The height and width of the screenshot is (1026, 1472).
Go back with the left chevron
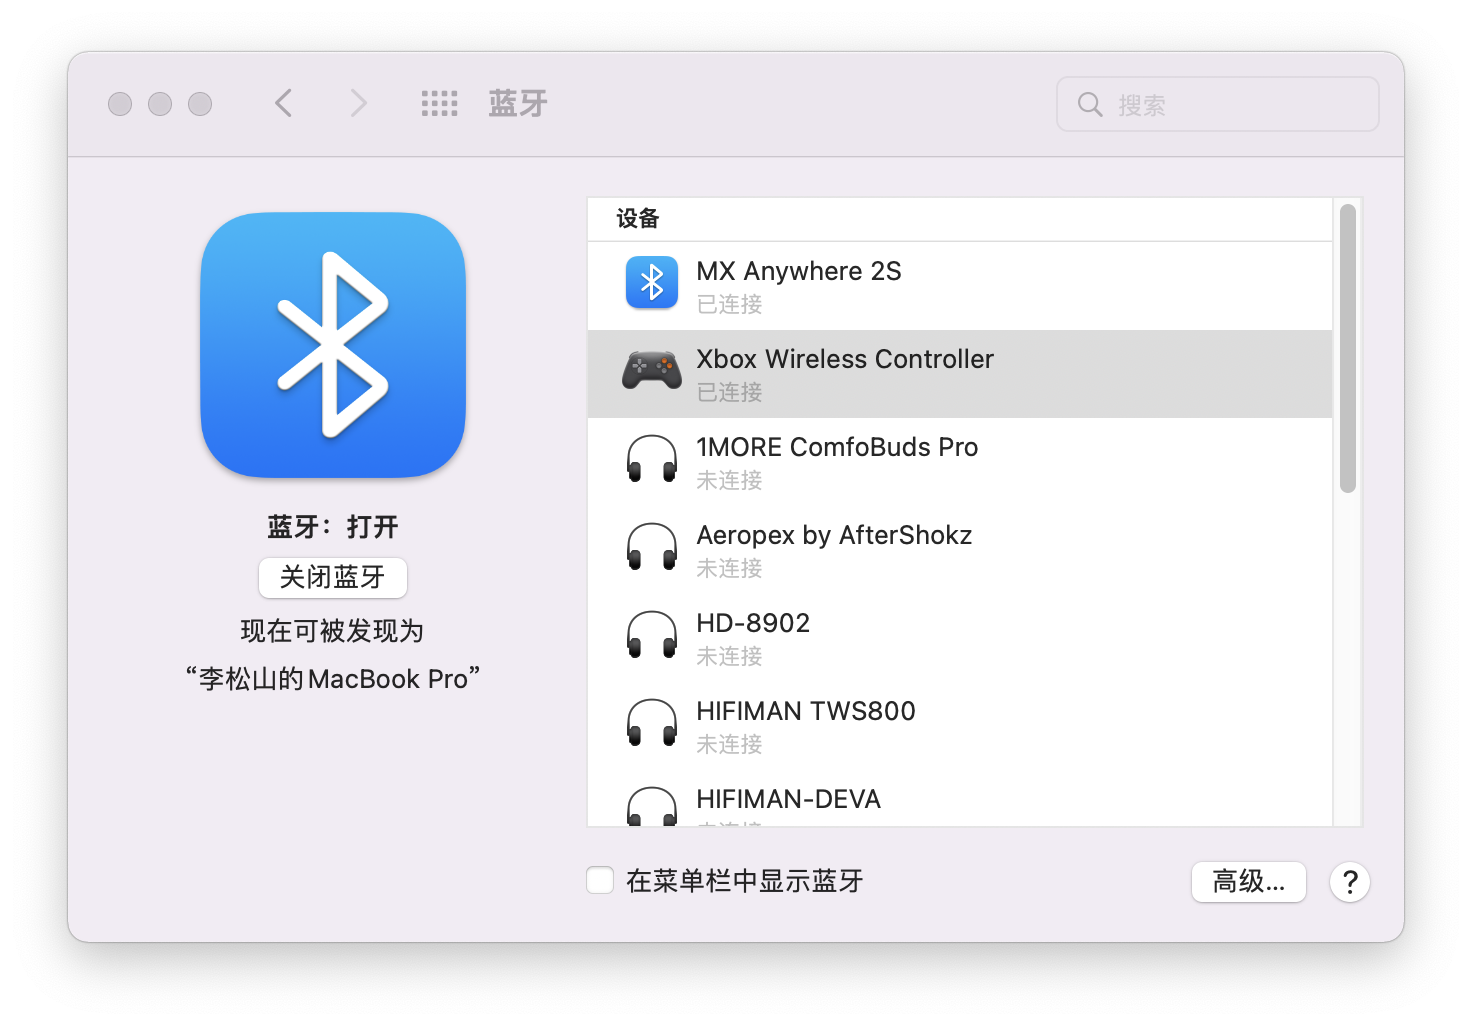click(284, 103)
